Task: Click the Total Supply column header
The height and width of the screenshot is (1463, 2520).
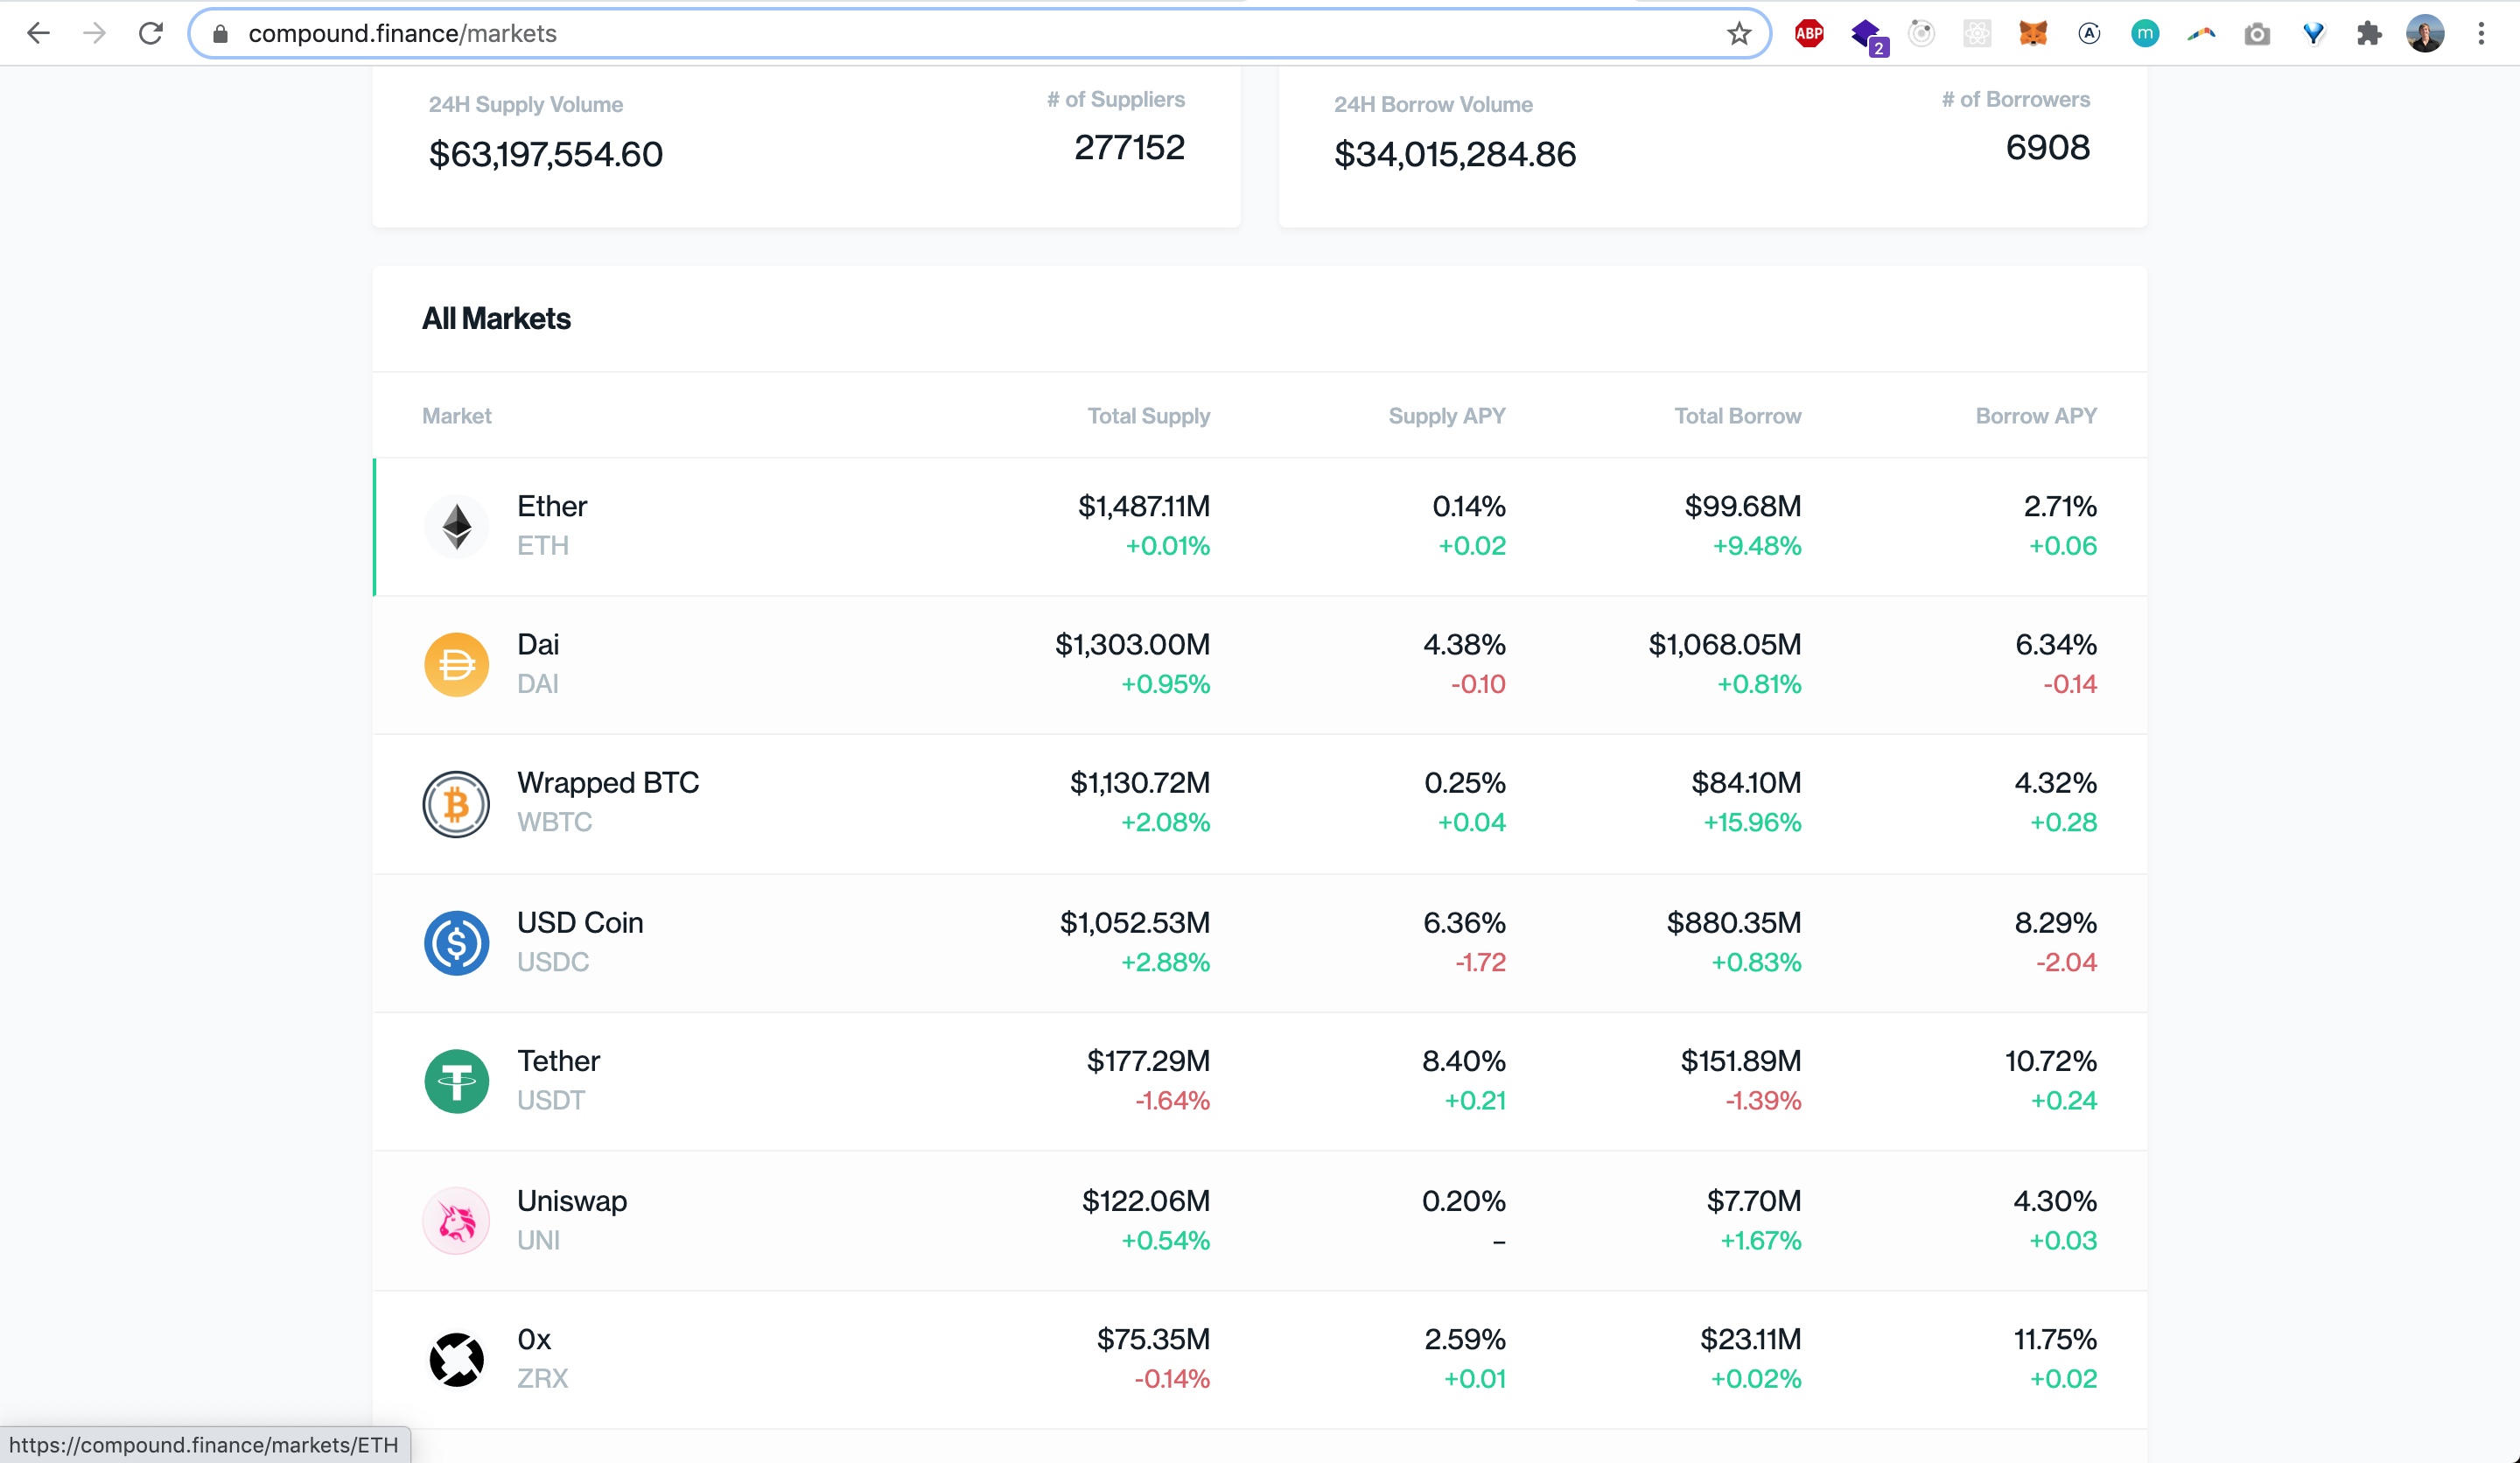Action: (x=1148, y=416)
